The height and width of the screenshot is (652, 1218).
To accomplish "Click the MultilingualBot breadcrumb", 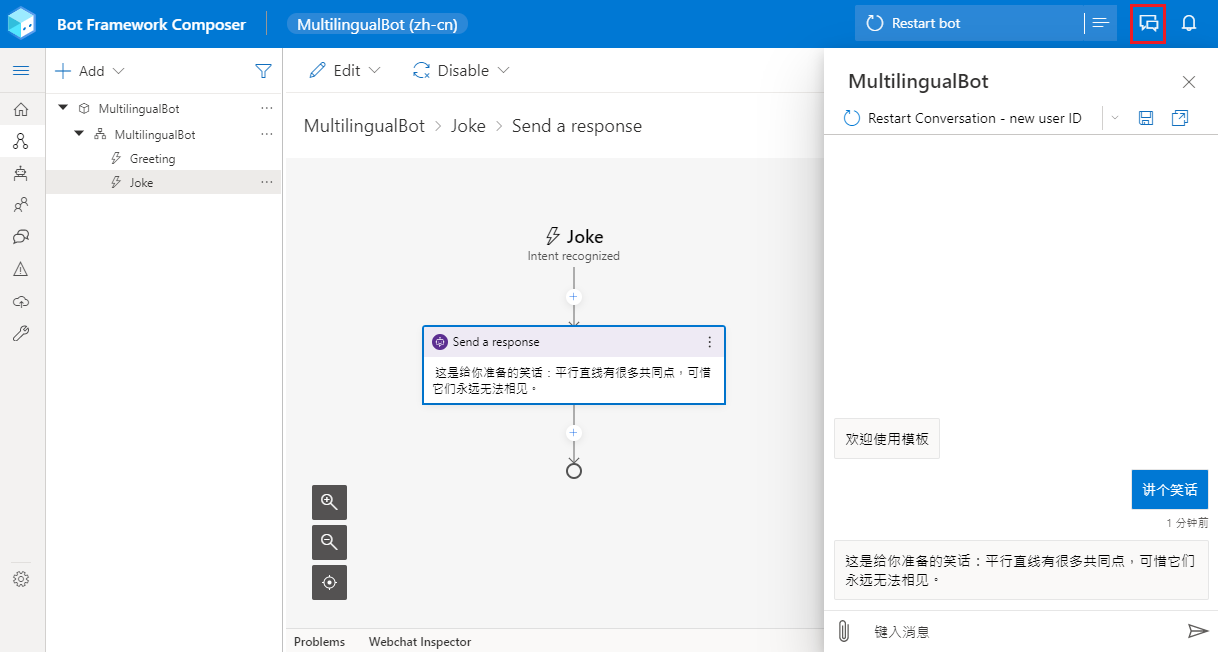I will [x=364, y=126].
